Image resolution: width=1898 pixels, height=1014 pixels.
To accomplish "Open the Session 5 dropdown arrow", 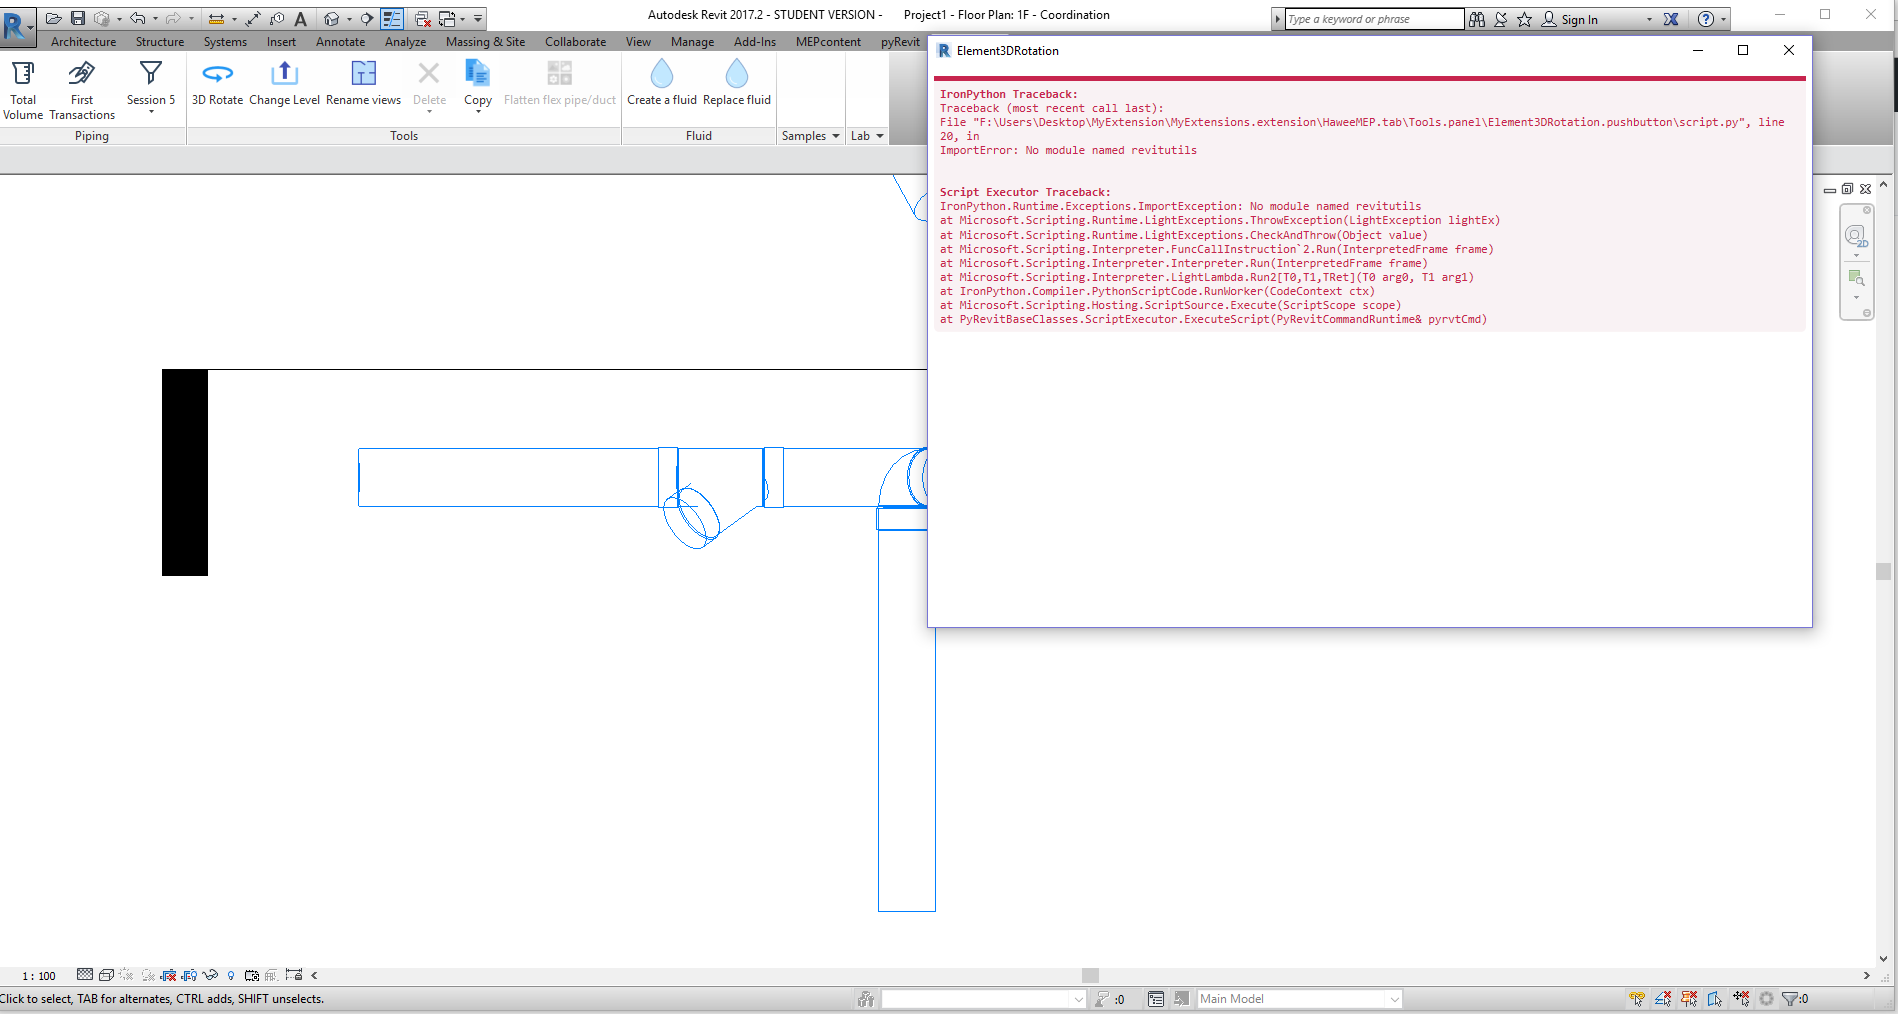I will tap(151, 113).
